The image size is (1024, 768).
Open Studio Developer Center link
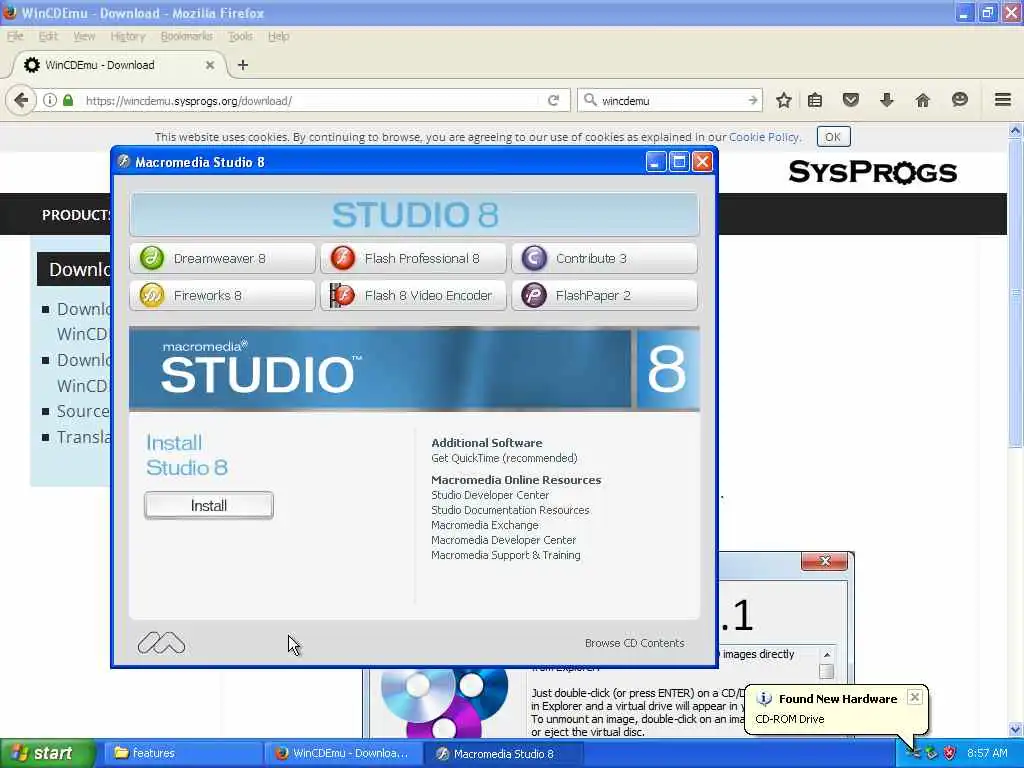pyautogui.click(x=490, y=495)
